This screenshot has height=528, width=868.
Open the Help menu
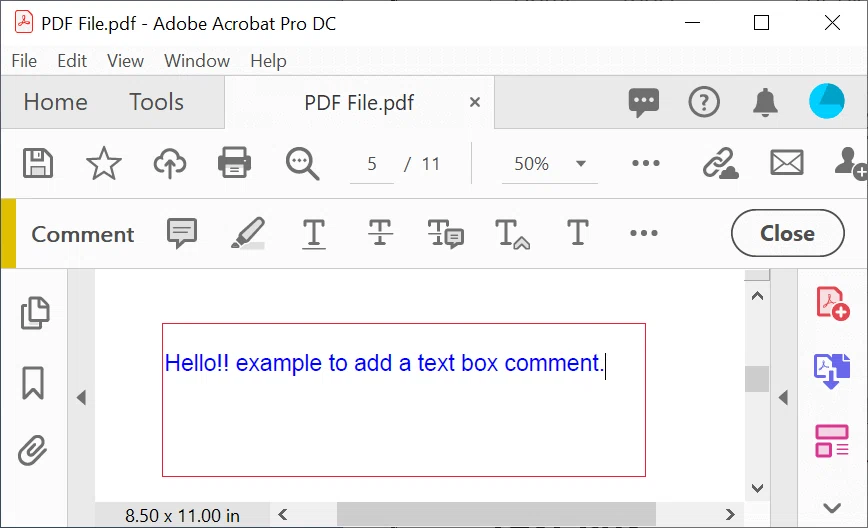coord(268,61)
